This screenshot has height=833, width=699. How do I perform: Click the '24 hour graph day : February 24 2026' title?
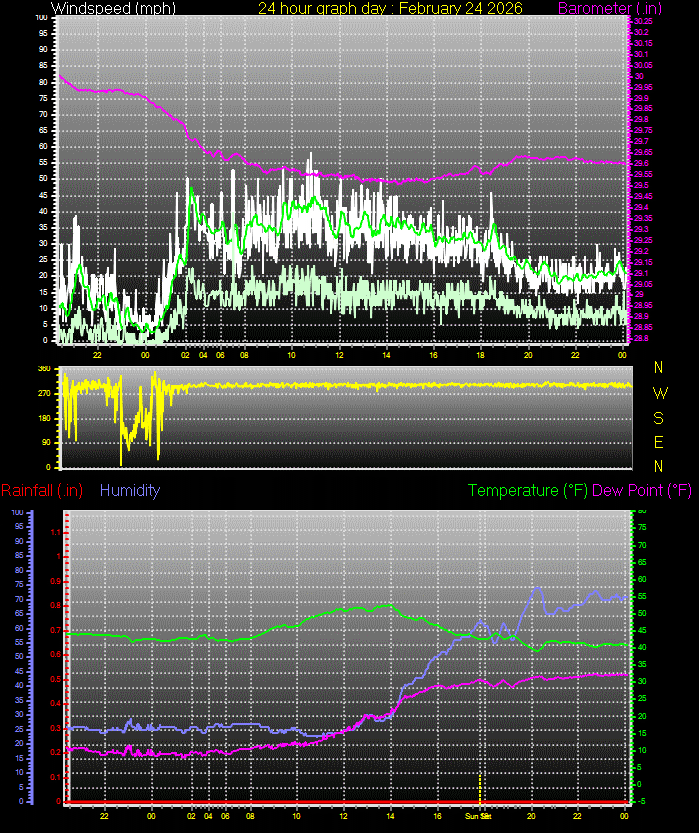click(x=390, y=8)
